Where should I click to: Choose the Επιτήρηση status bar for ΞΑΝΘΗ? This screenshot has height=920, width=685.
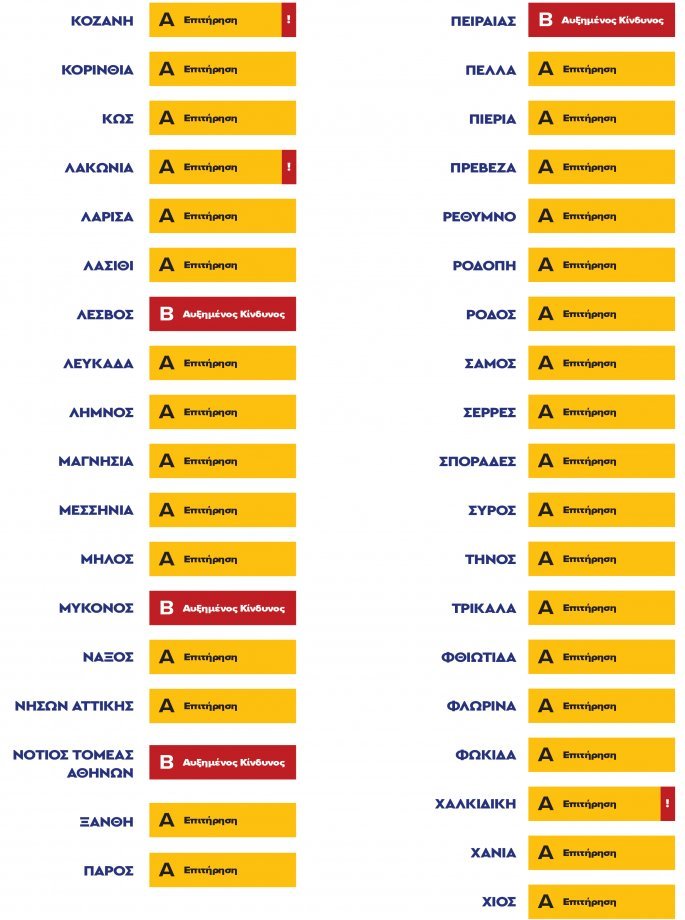click(222, 820)
